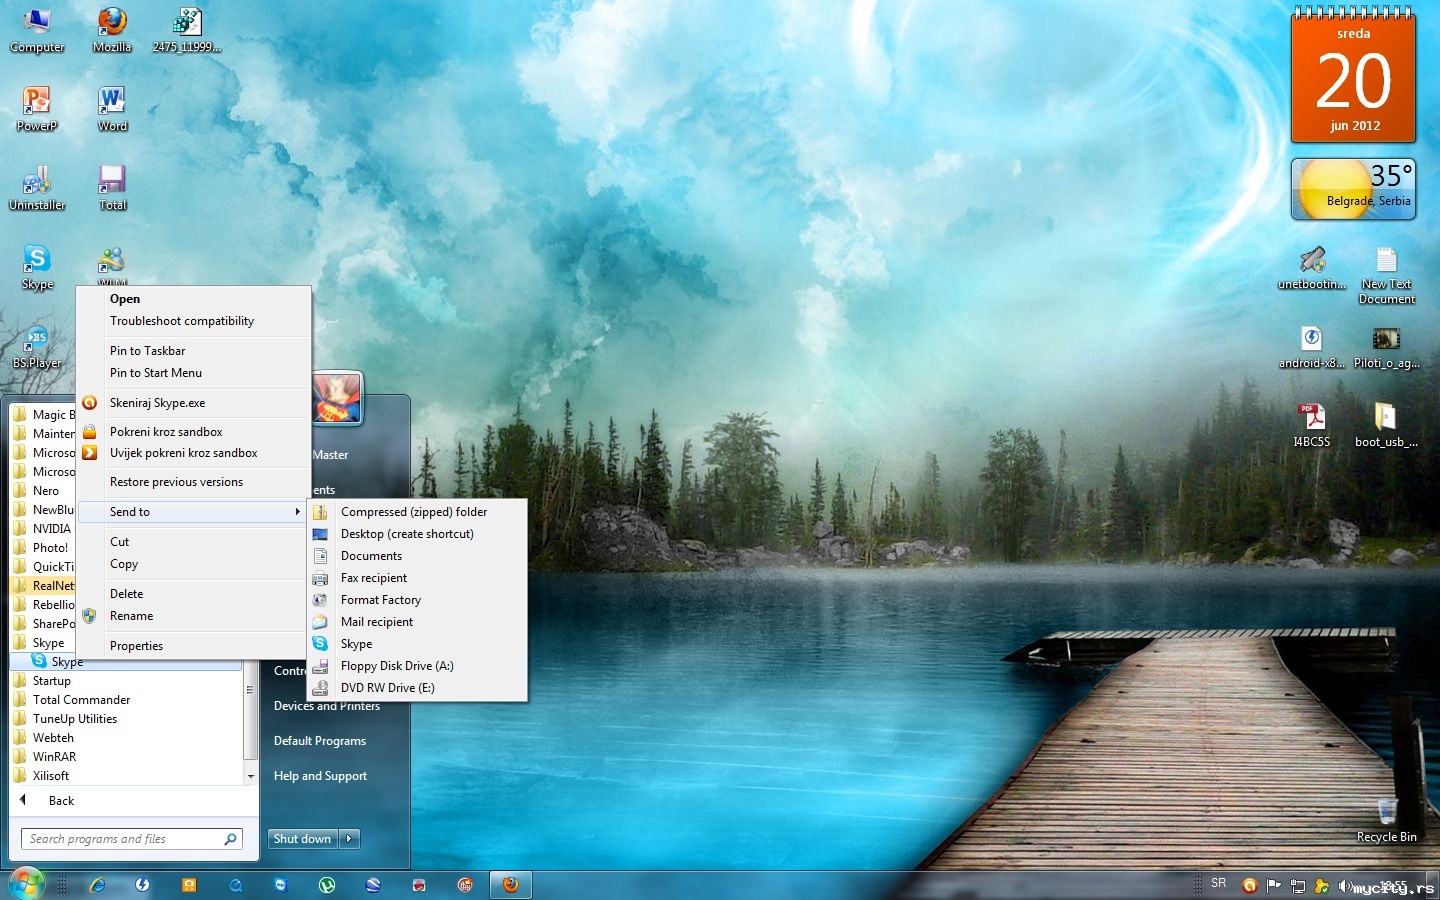
Task: Click Back in the Start menu
Action: click(x=61, y=801)
